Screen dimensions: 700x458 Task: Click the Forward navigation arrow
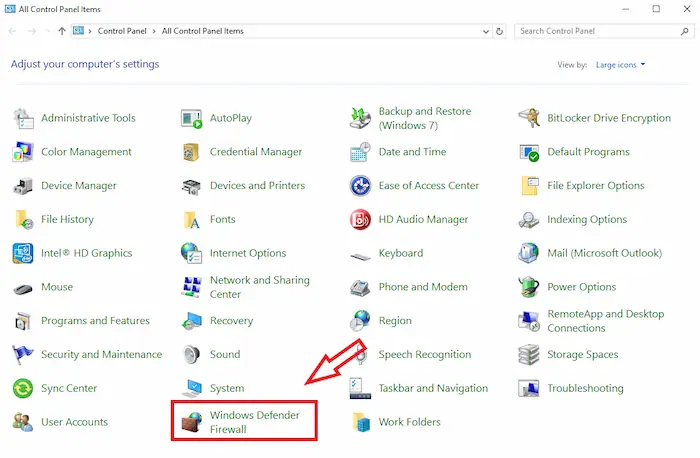click(x=32, y=31)
